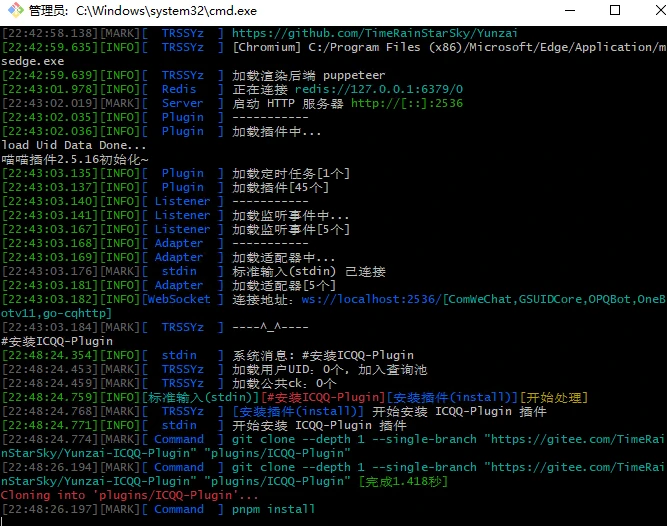Click the redis://127.0.0.1:6379/0 address
This screenshot has width=668, height=526.
(379, 89)
